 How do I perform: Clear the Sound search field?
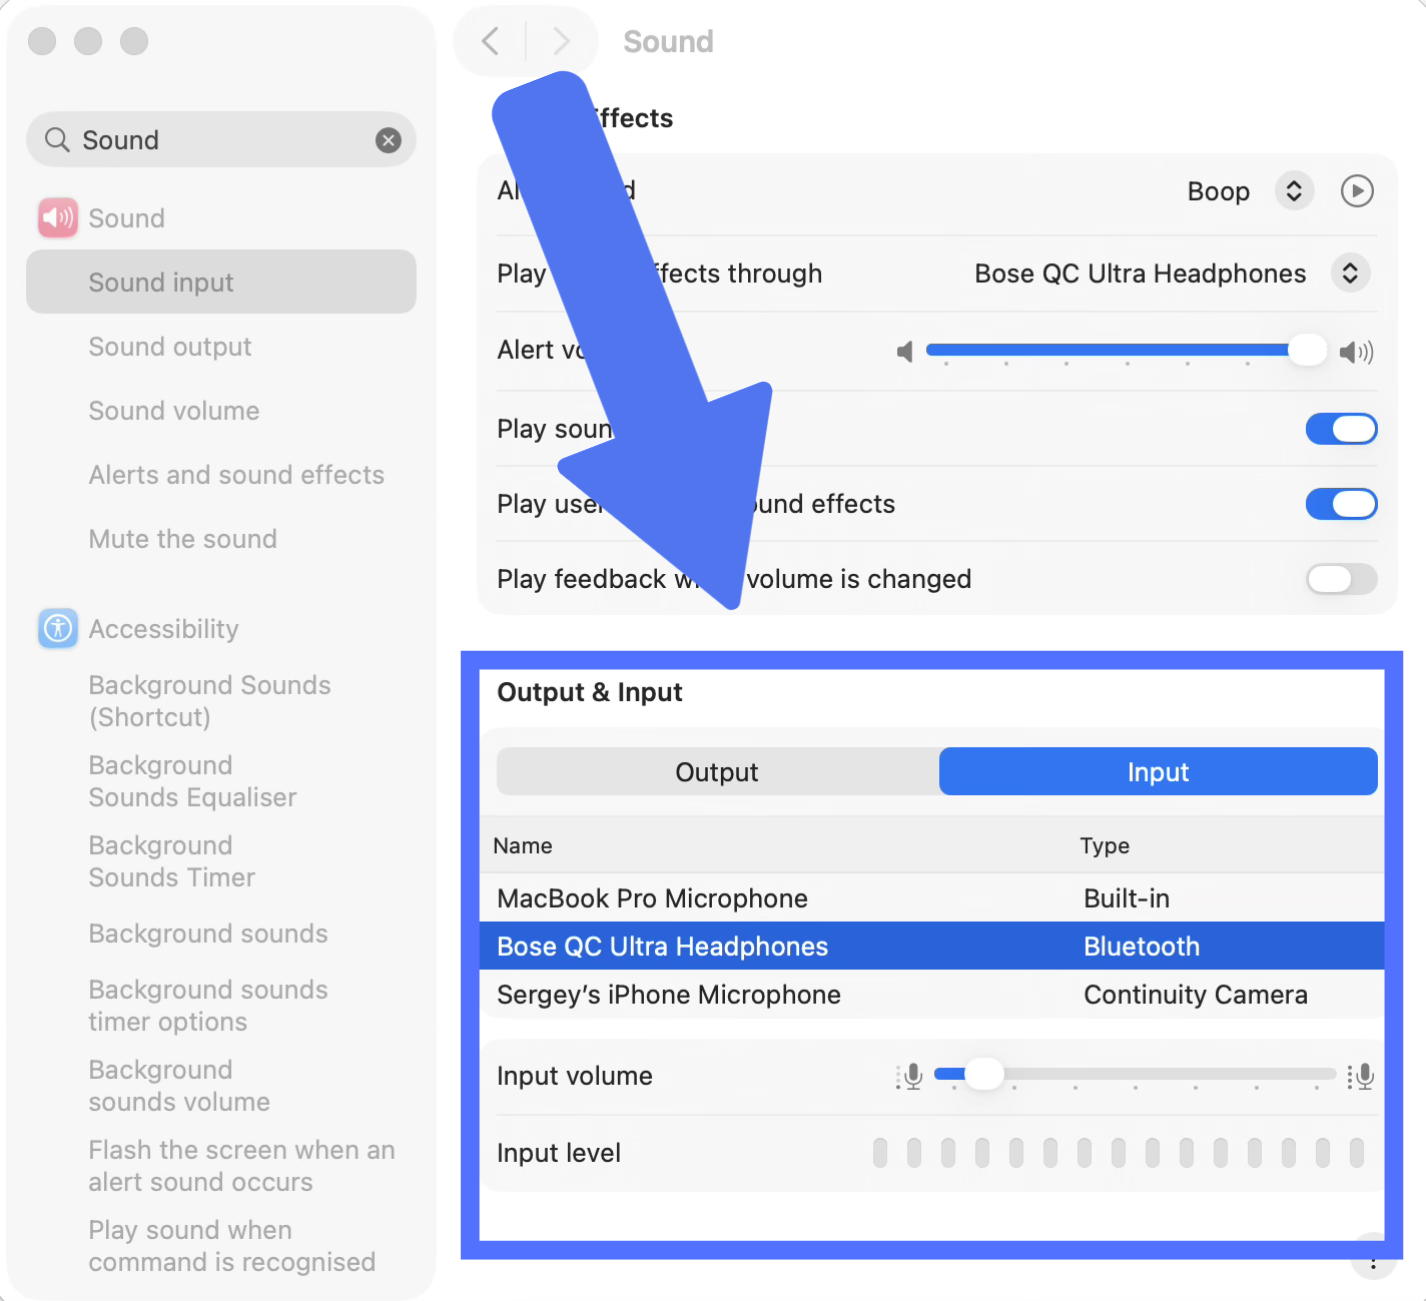point(388,140)
